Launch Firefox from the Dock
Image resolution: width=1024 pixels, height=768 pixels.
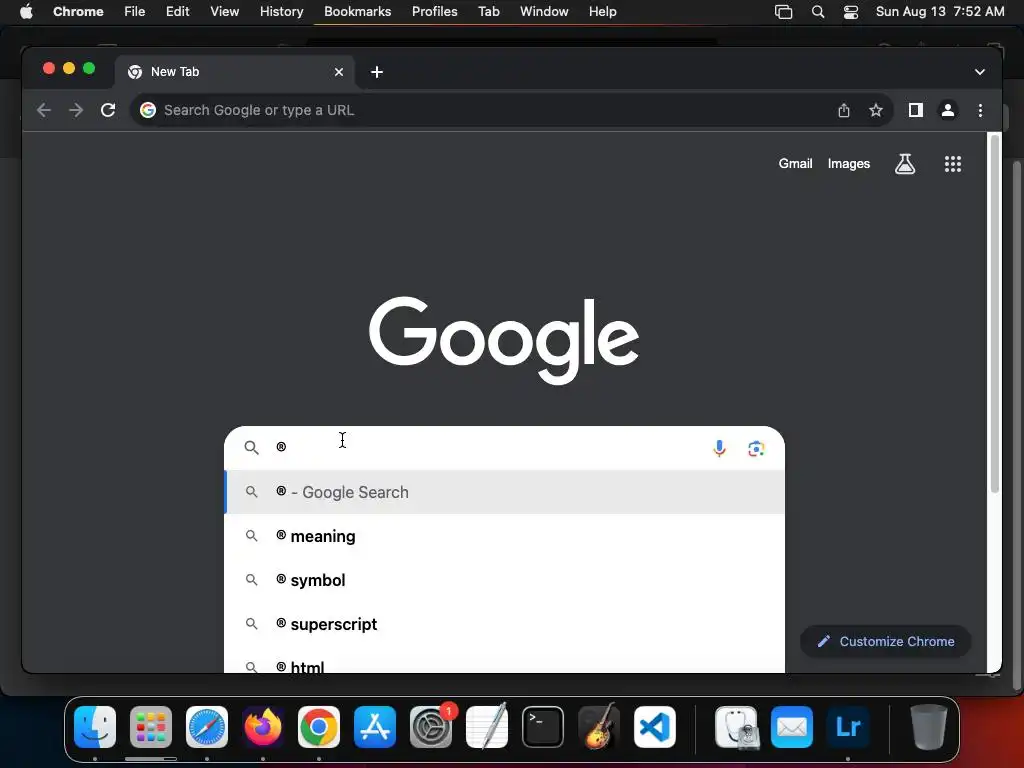tap(263, 727)
